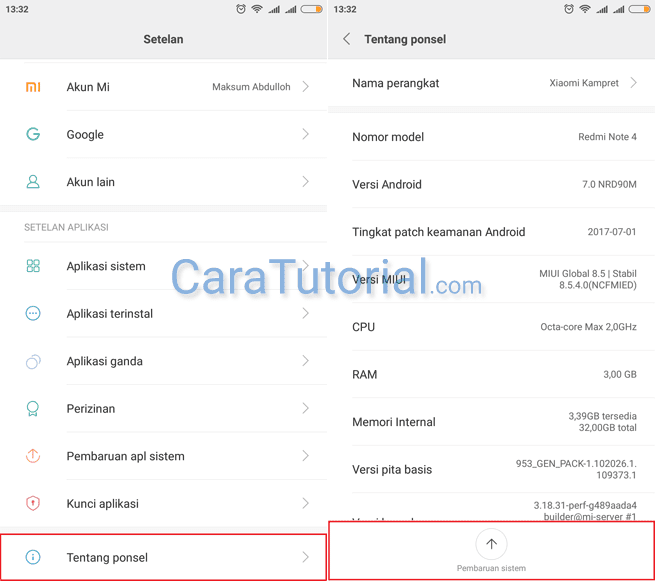Go back using the Tentang ponsel back arrow

click(346, 39)
